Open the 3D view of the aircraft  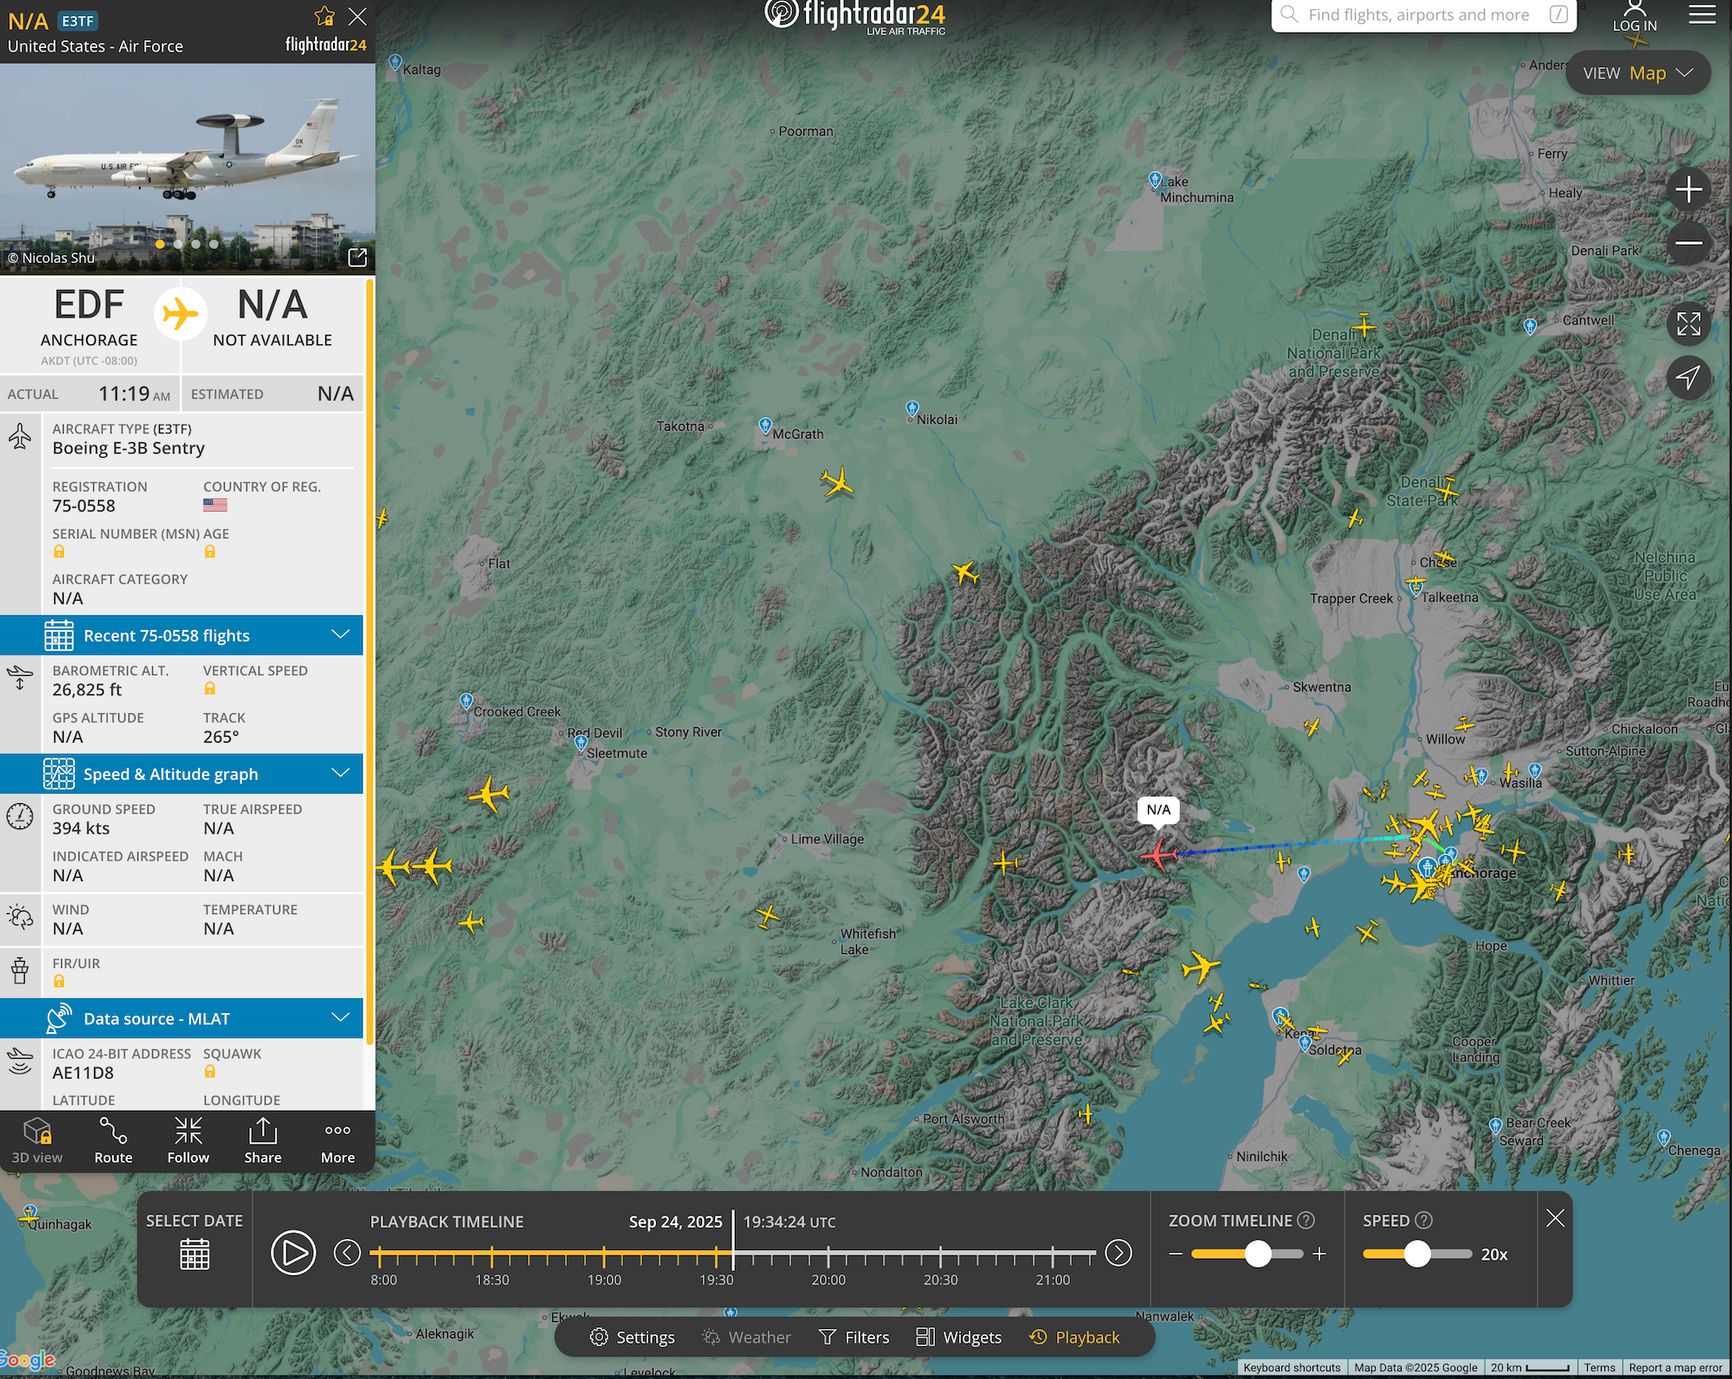[37, 1141]
